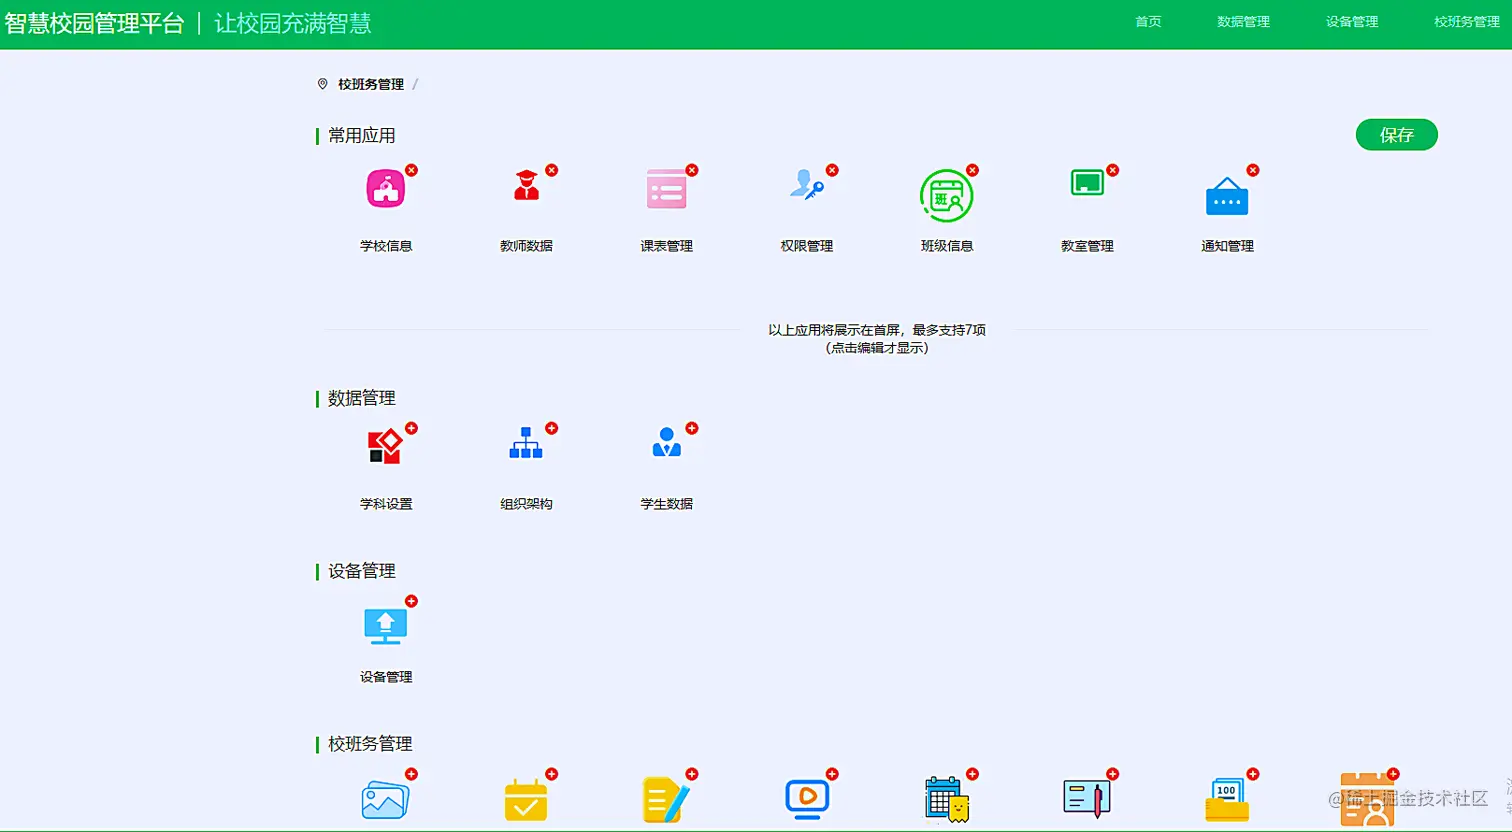
Task: Click the 智慧校园管理平台 header title
Action: [x=95, y=24]
